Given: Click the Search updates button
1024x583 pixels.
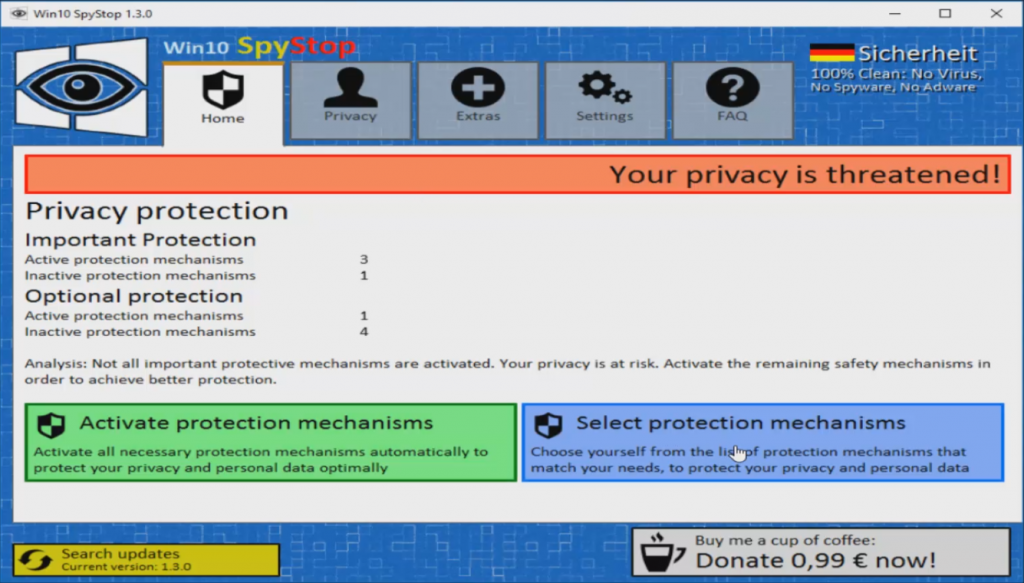Looking at the screenshot, I should [146, 559].
